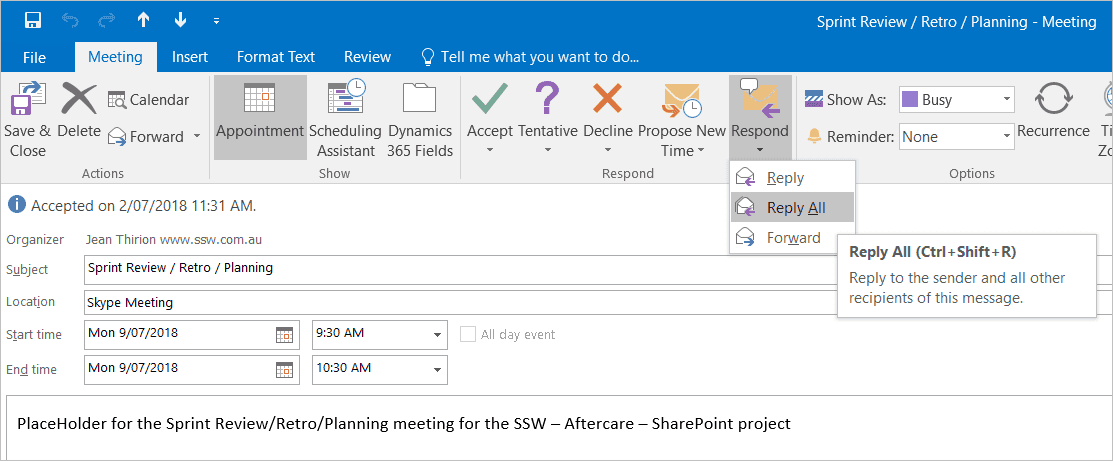Open the Format Text tab
This screenshot has width=1113, height=461.
276,57
